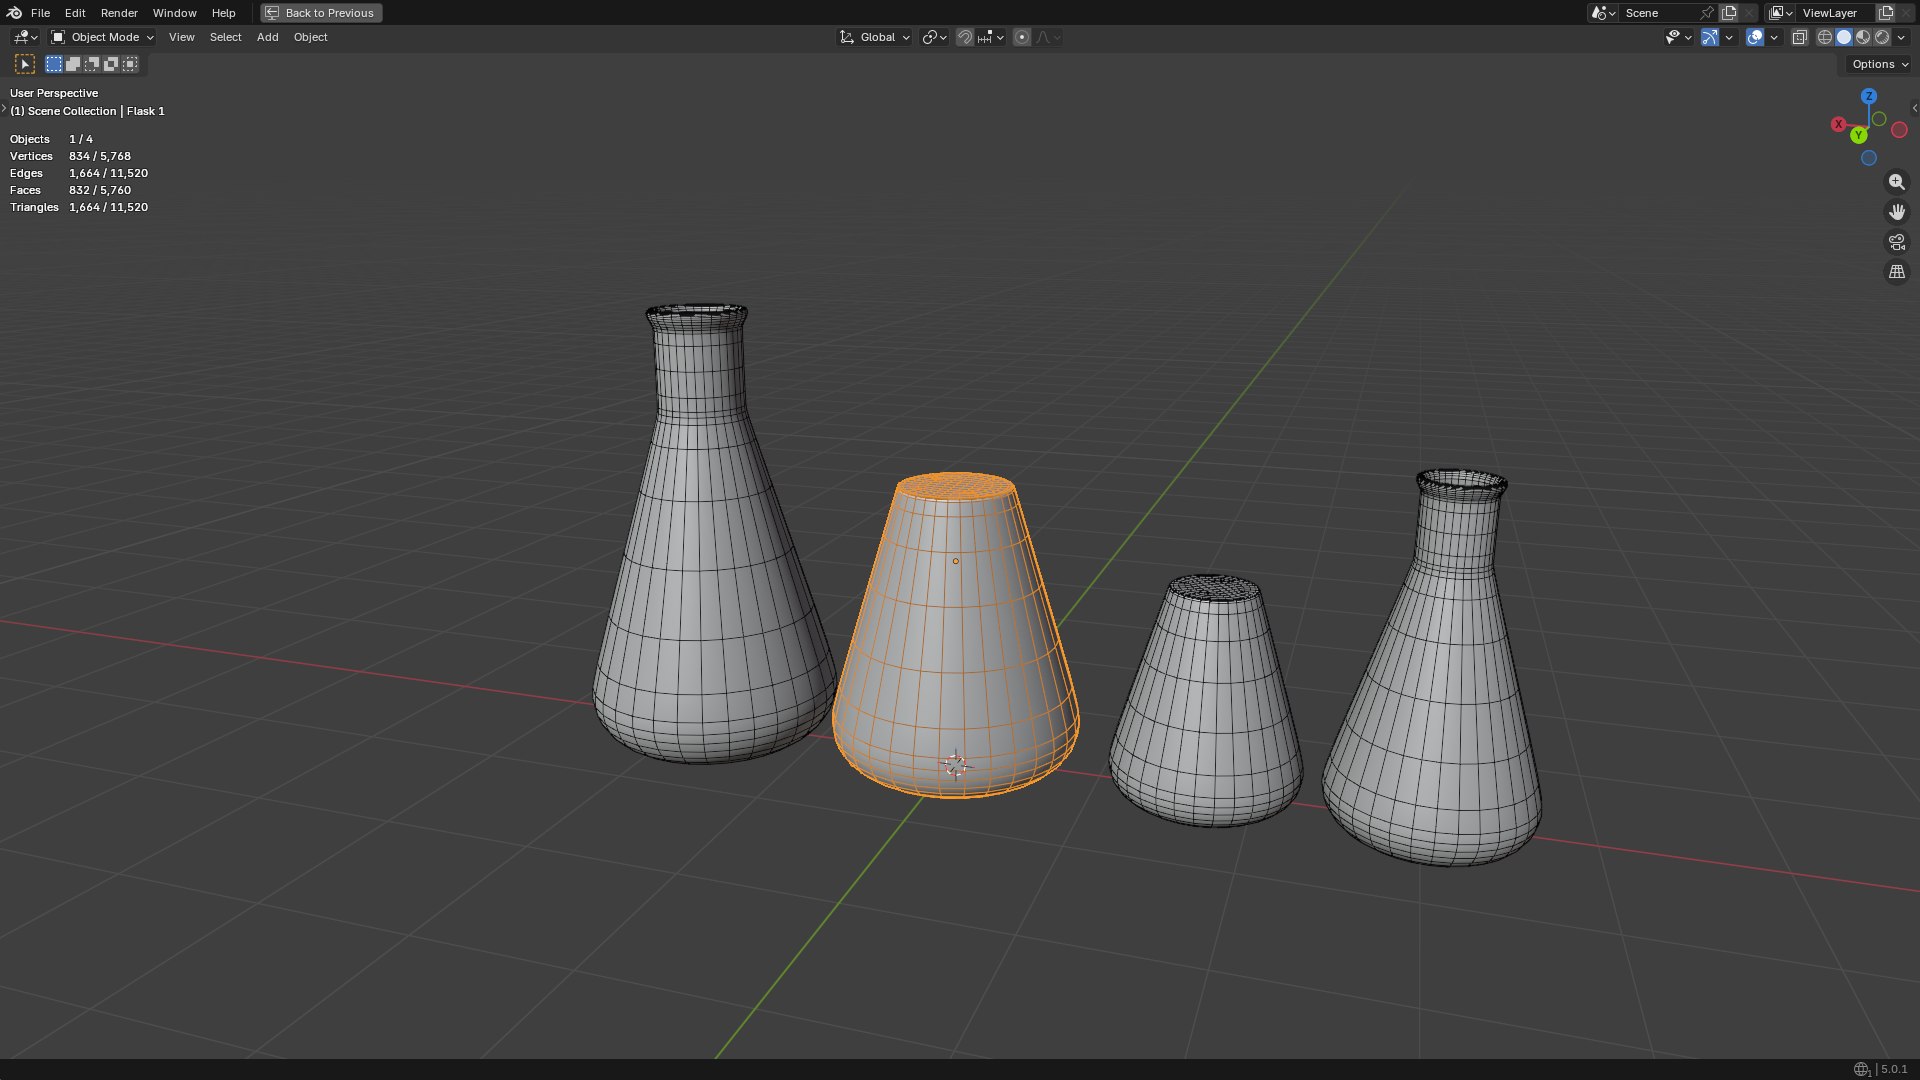Toggle proportional editing
1920x1080 pixels.
(1021, 37)
